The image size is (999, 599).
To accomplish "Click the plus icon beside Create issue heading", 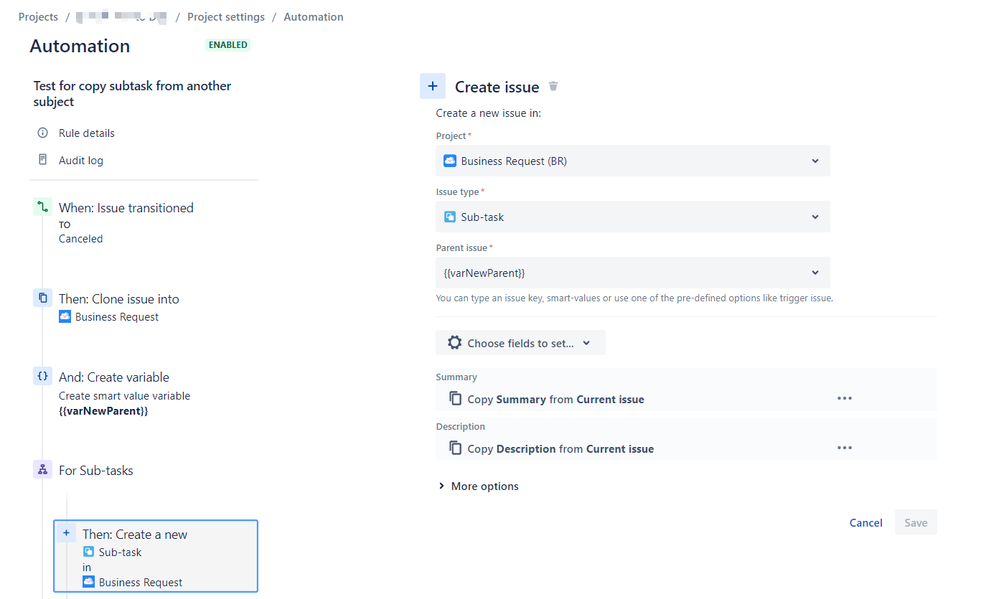I will 433,86.
